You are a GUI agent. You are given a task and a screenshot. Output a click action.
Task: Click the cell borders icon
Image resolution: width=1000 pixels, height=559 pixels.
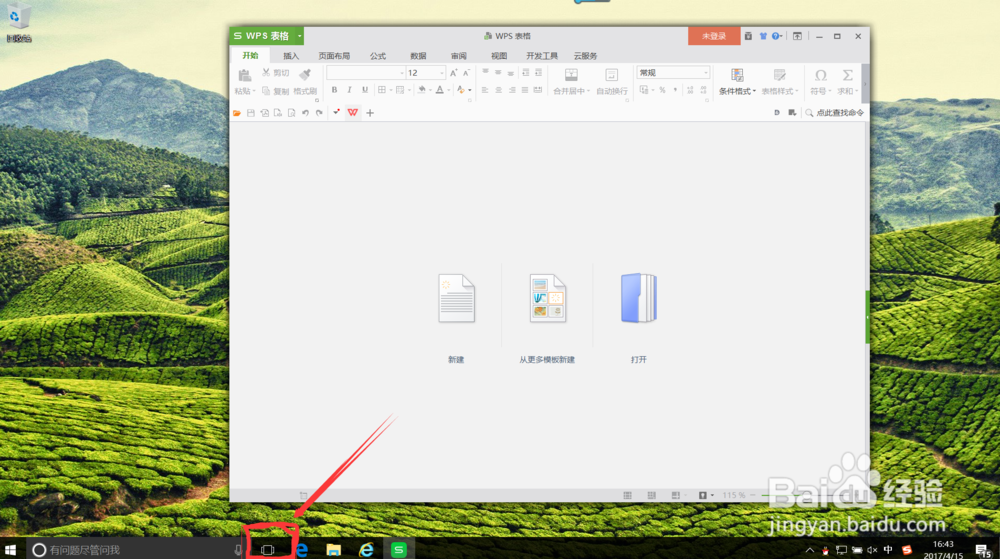point(381,90)
